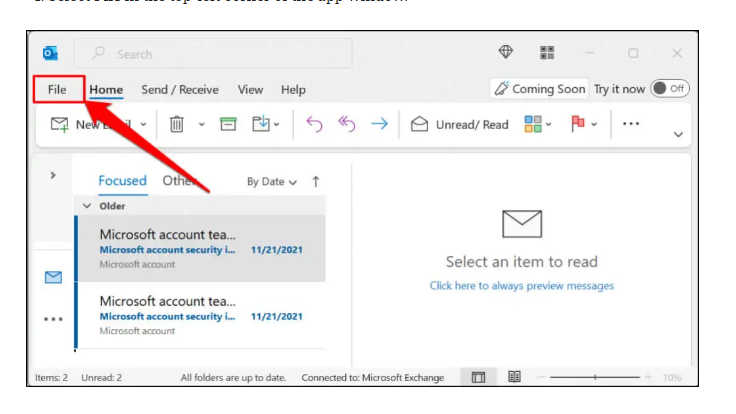This screenshot has width=736, height=414.
Task: Click the Outlook app logo
Action: point(50,54)
